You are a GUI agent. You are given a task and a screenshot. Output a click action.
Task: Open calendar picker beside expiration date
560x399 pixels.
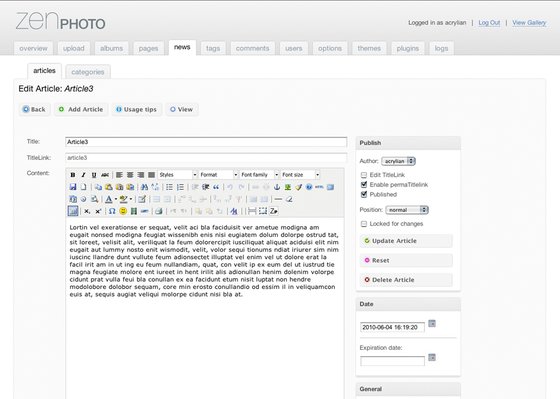(x=432, y=357)
